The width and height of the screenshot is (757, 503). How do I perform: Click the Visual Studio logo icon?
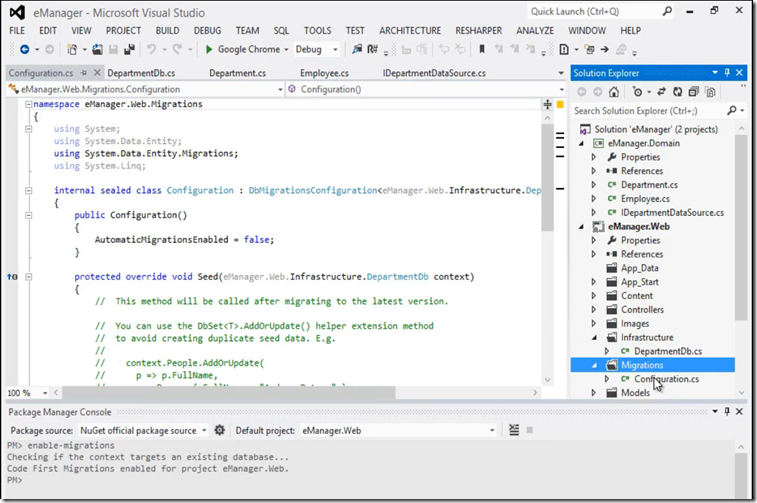point(17,13)
